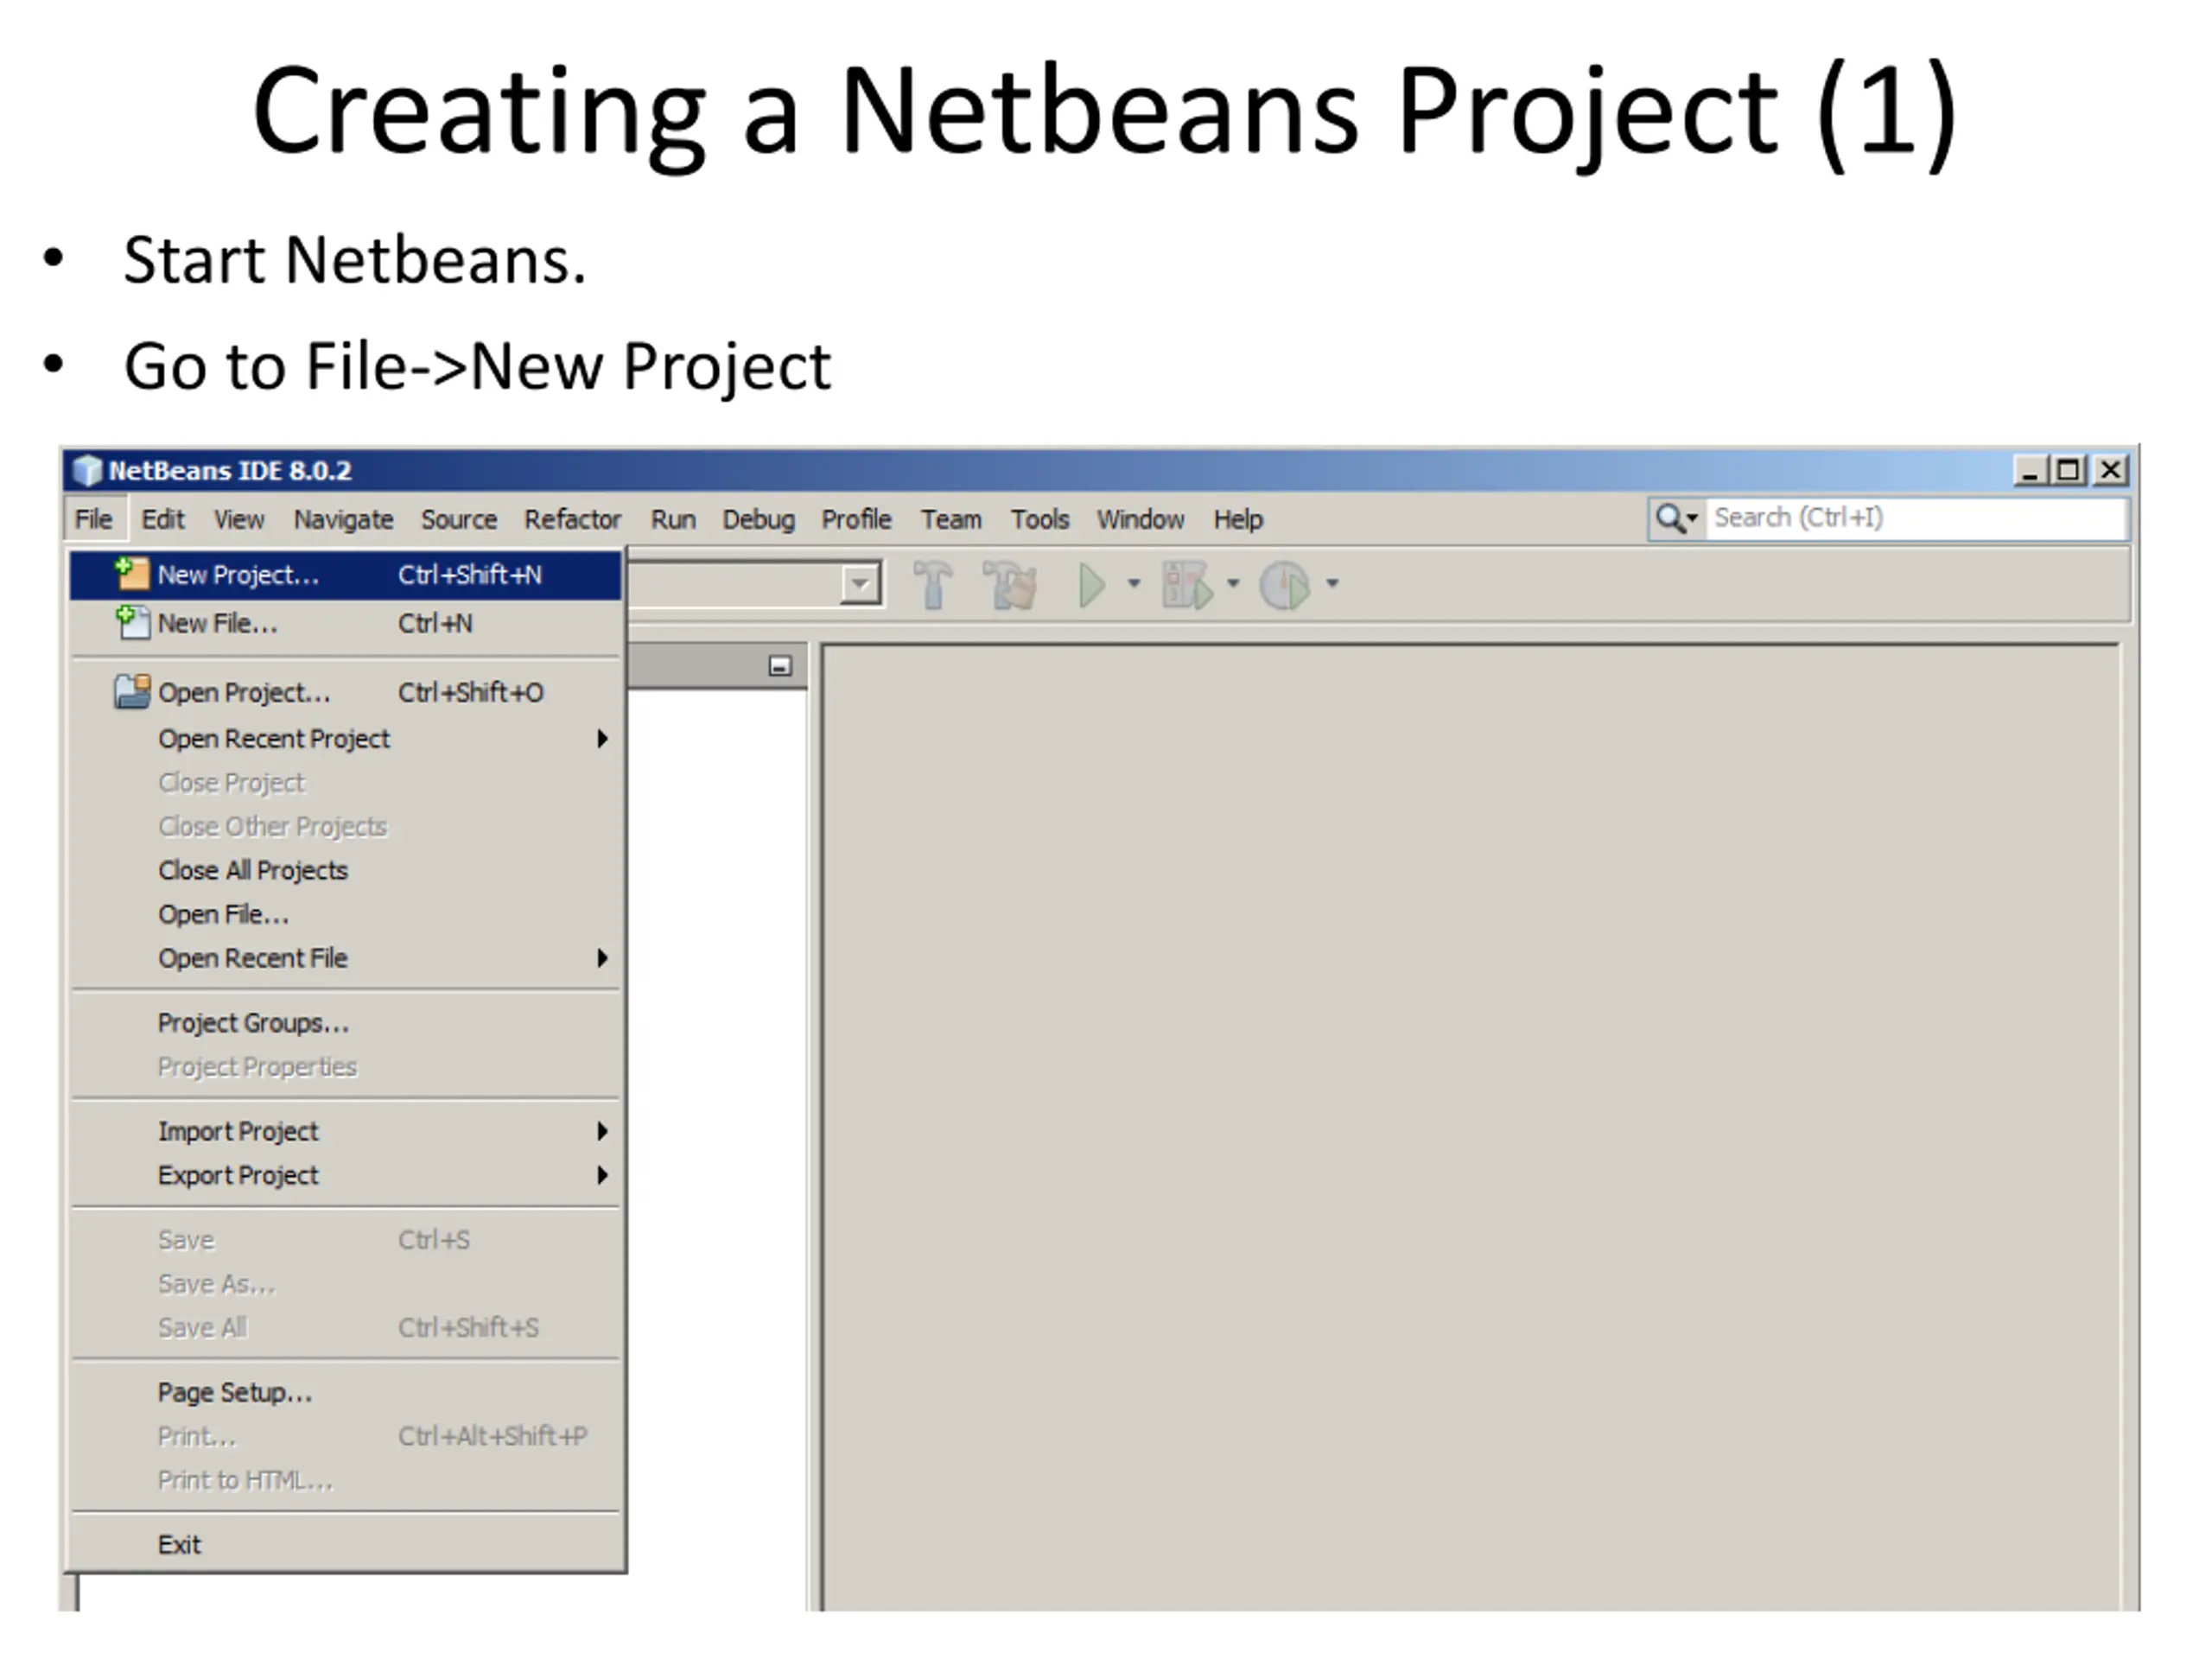Viewport: 2212px width, 1659px height.
Task: Open the configuration combo box arrow
Action: tap(860, 584)
